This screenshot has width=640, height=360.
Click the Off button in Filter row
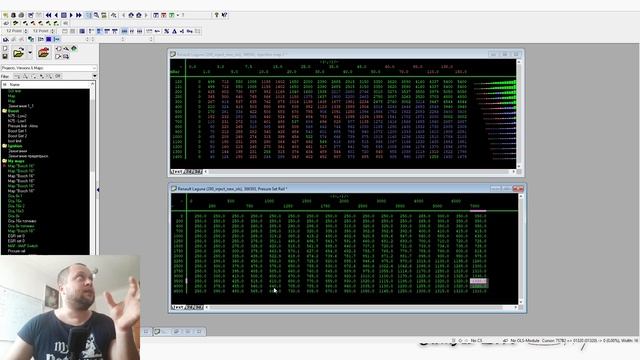[58, 76]
